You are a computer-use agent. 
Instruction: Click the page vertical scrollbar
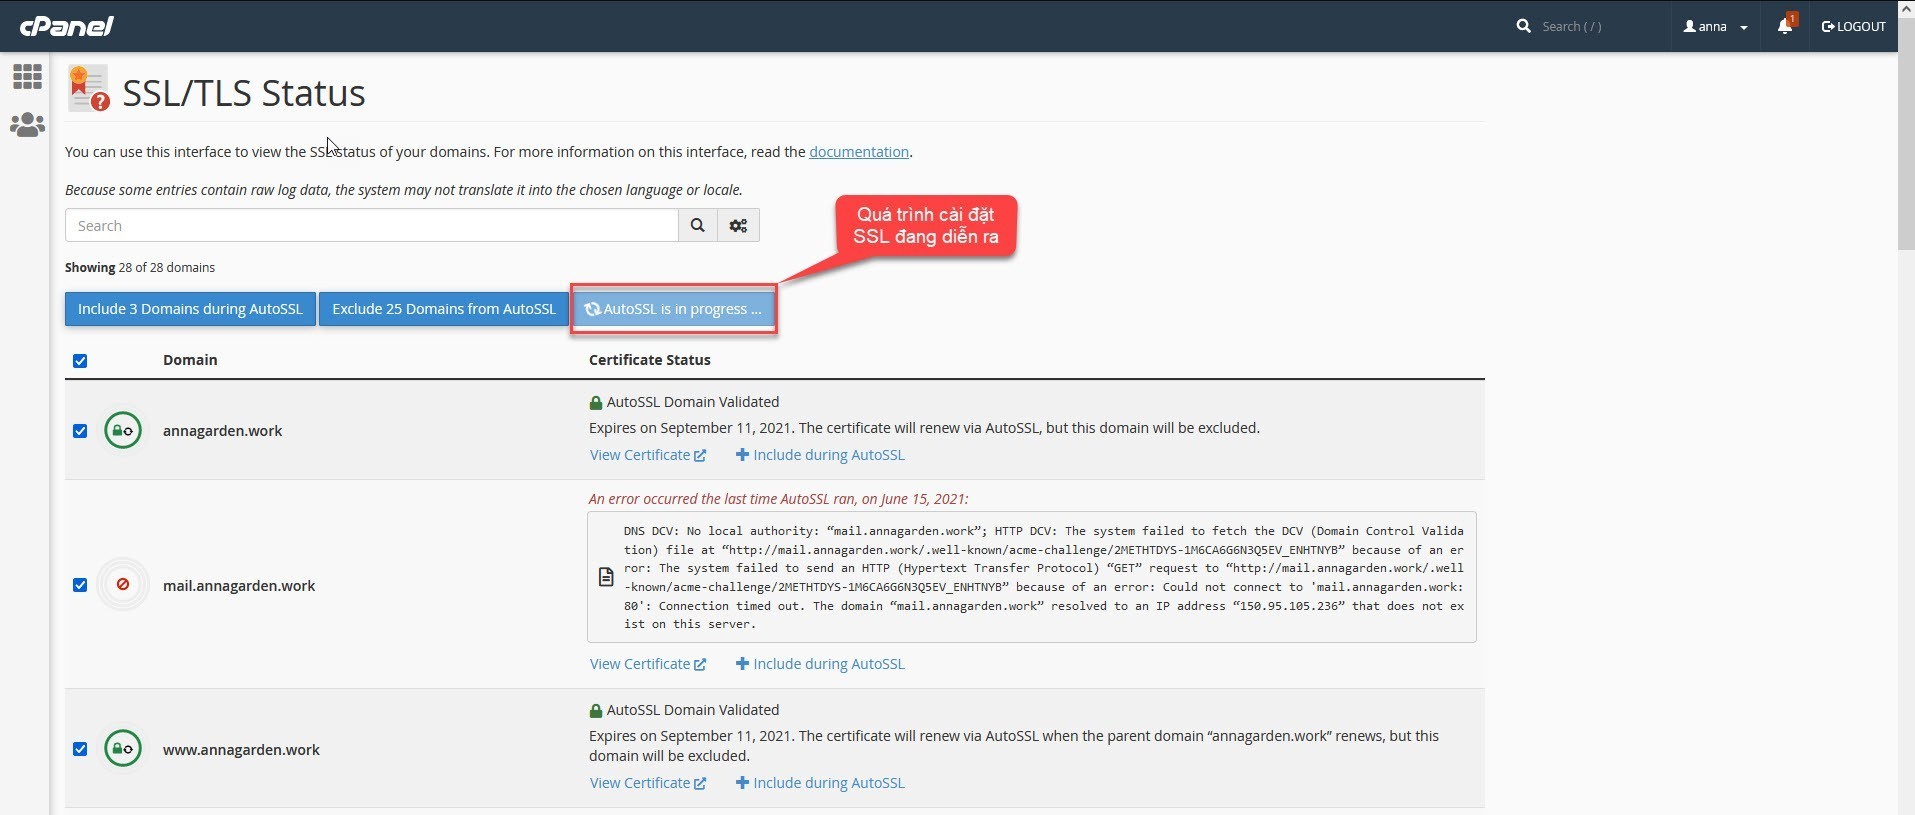point(1906,150)
